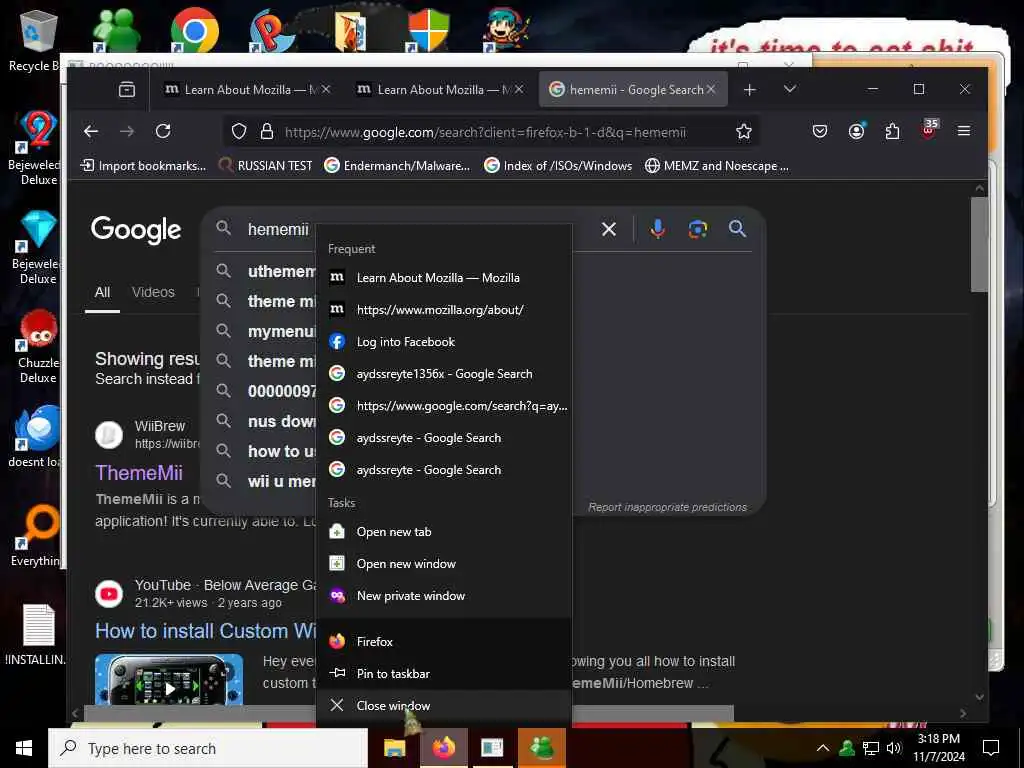This screenshot has height=768, width=1024.
Task: Submit search with blue magnifier icon
Action: click(x=737, y=229)
